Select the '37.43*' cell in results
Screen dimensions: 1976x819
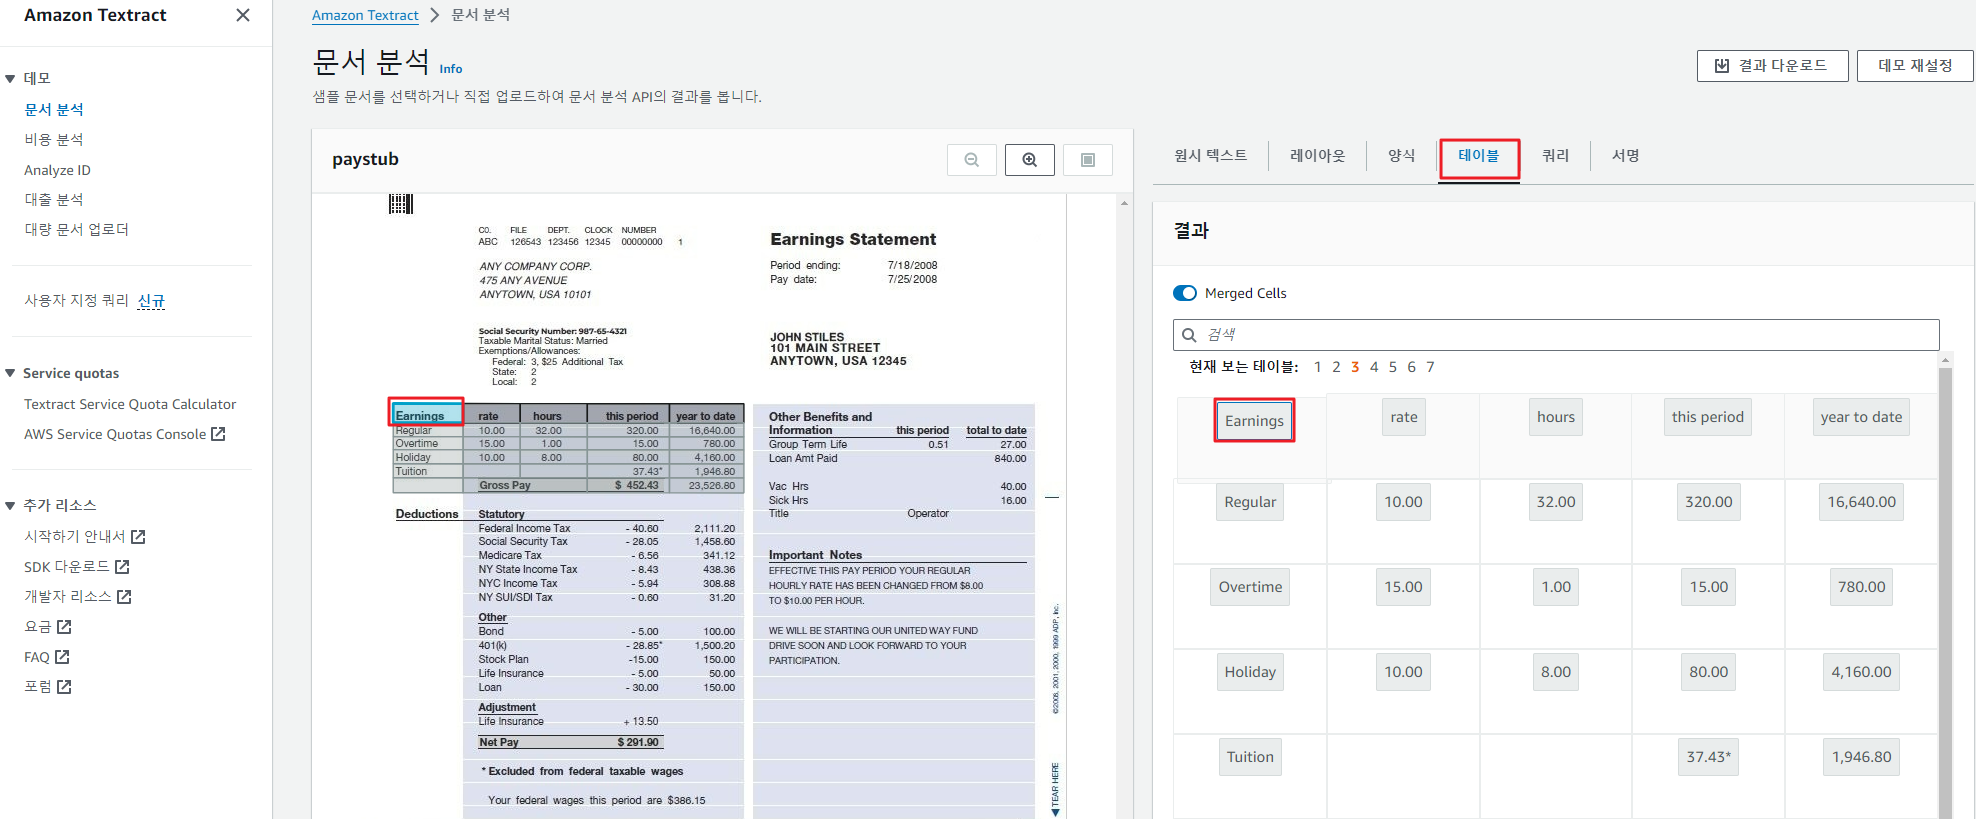click(x=1708, y=757)
